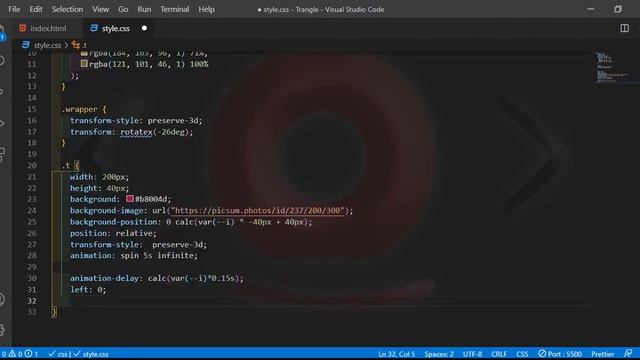This screenshot has height=360, width=640.
Task: Click the code minimap
Action: (612, 67)
